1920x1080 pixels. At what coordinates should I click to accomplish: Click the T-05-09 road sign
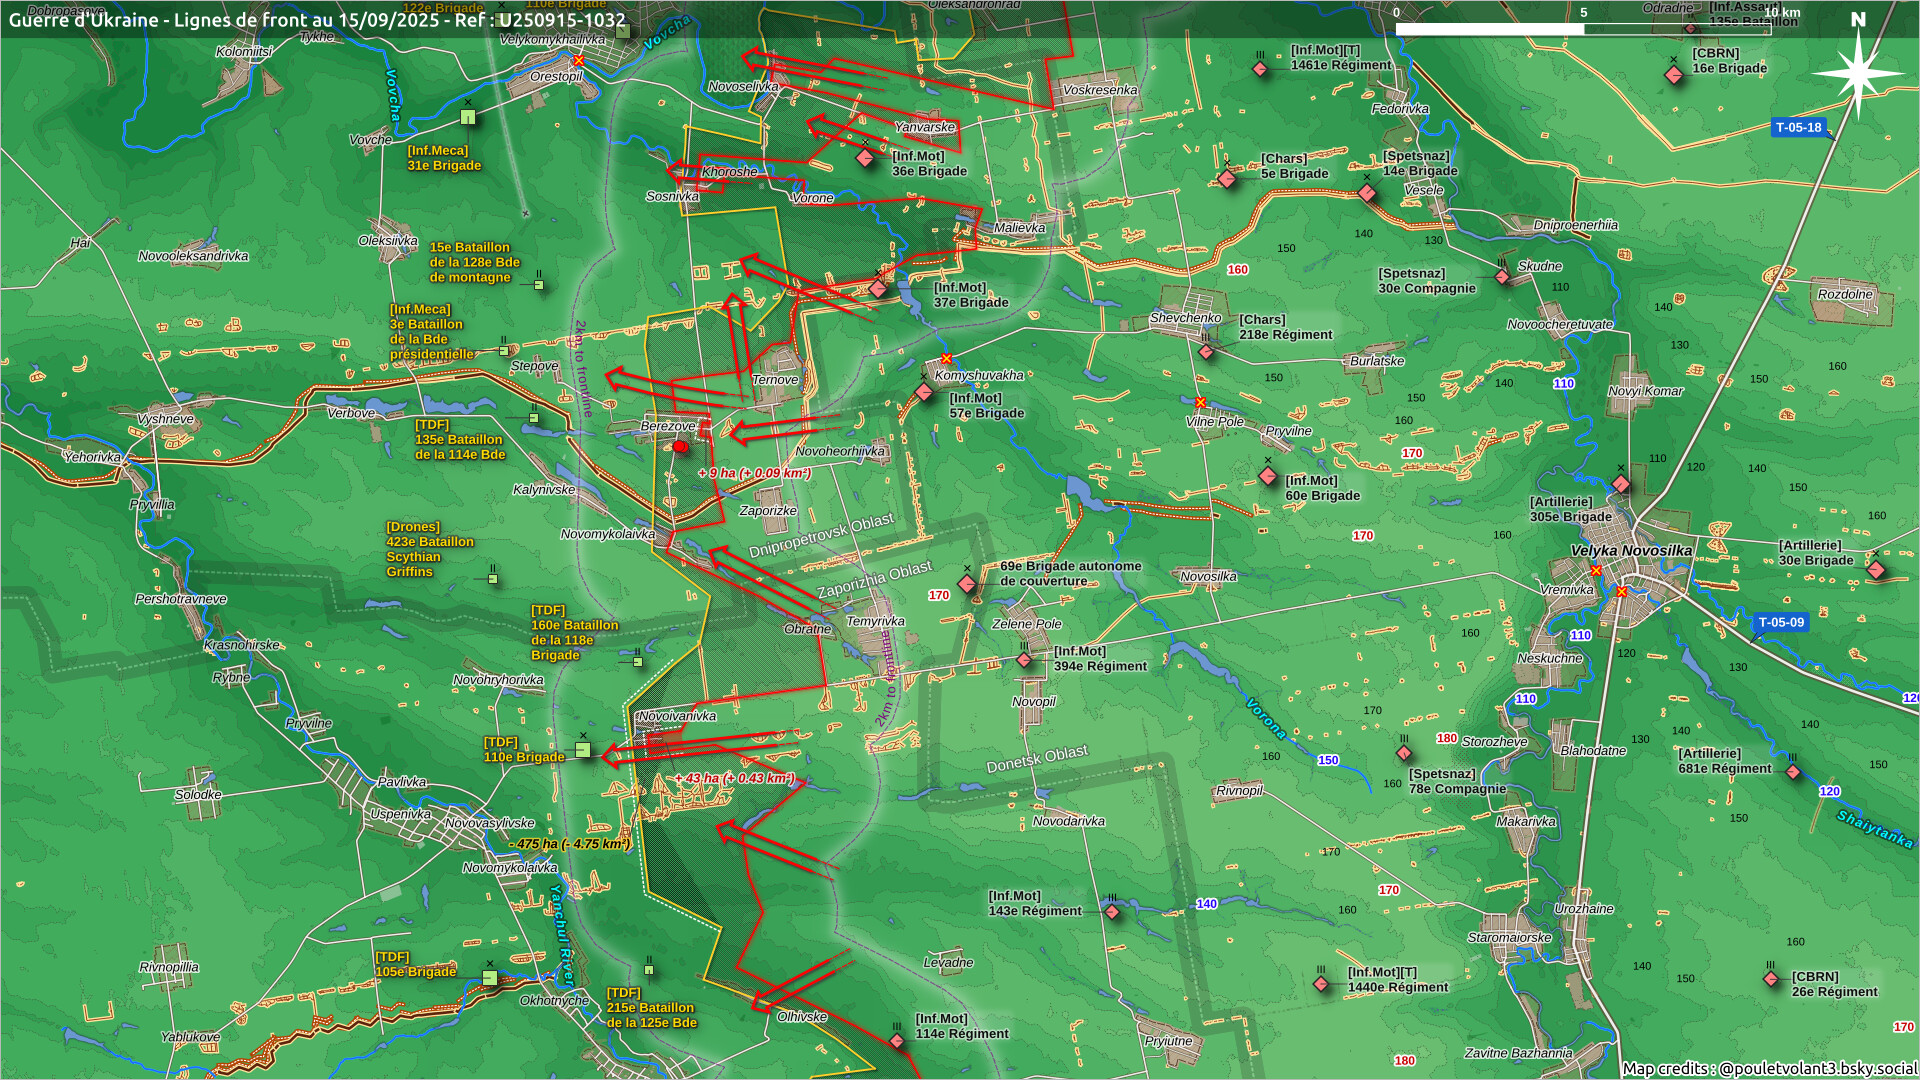pyautogui.click(x=1781, y=623)
